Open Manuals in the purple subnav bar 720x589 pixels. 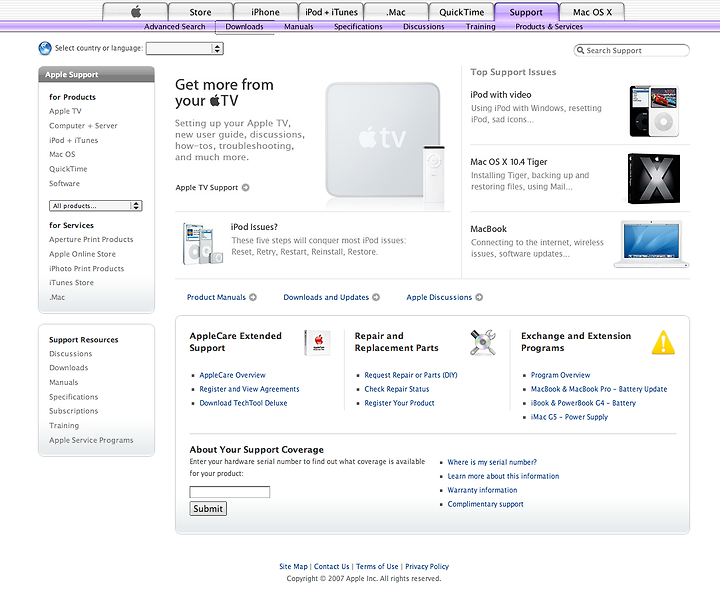298,27
